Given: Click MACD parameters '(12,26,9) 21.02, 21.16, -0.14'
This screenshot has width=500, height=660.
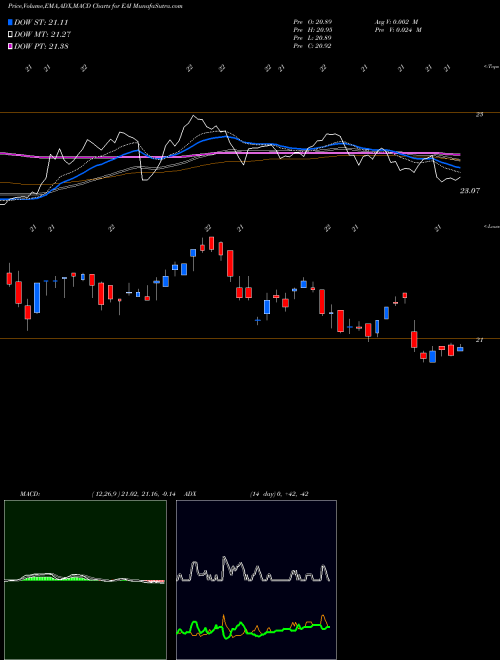Looking at the screenshot, I should point(136,494).
